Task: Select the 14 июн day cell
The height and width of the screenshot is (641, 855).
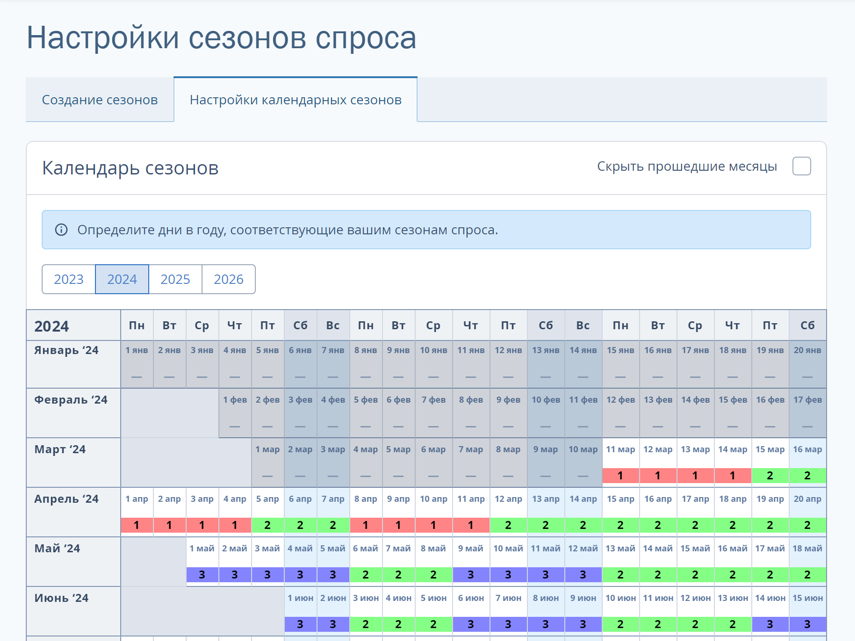Action: [x=770, y=610]
